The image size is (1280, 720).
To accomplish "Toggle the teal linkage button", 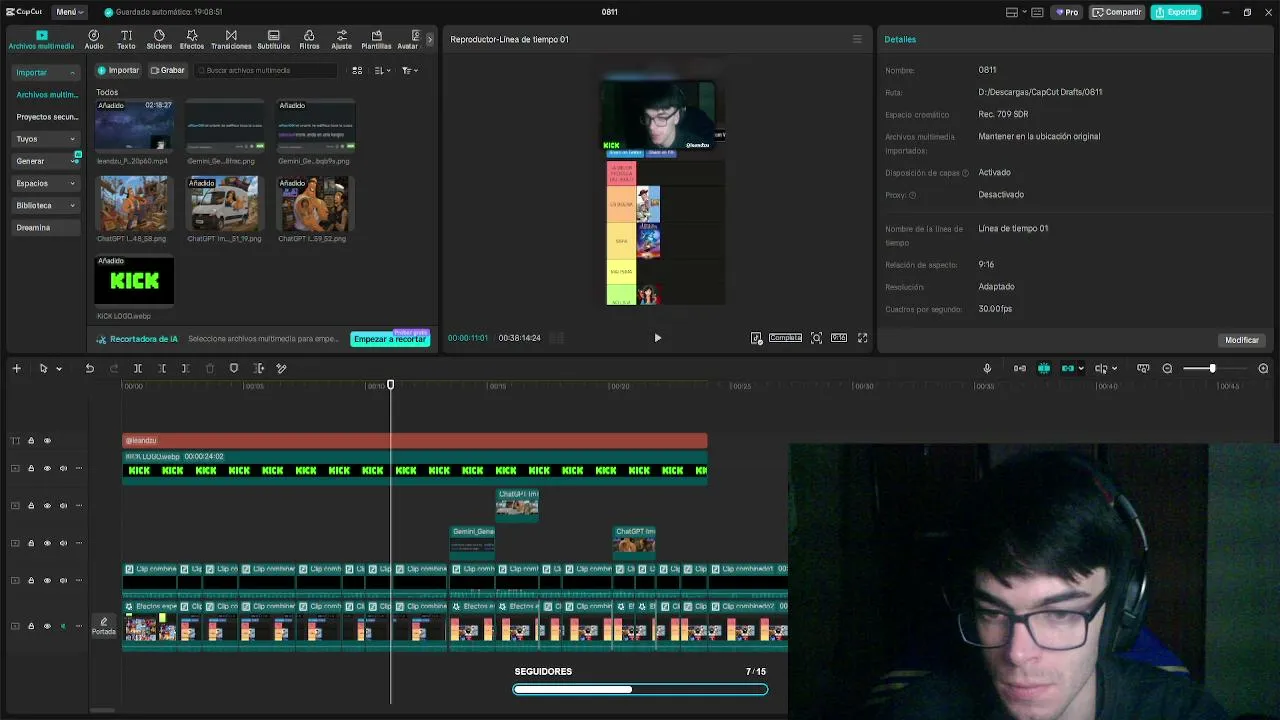I will (1068, 369).
